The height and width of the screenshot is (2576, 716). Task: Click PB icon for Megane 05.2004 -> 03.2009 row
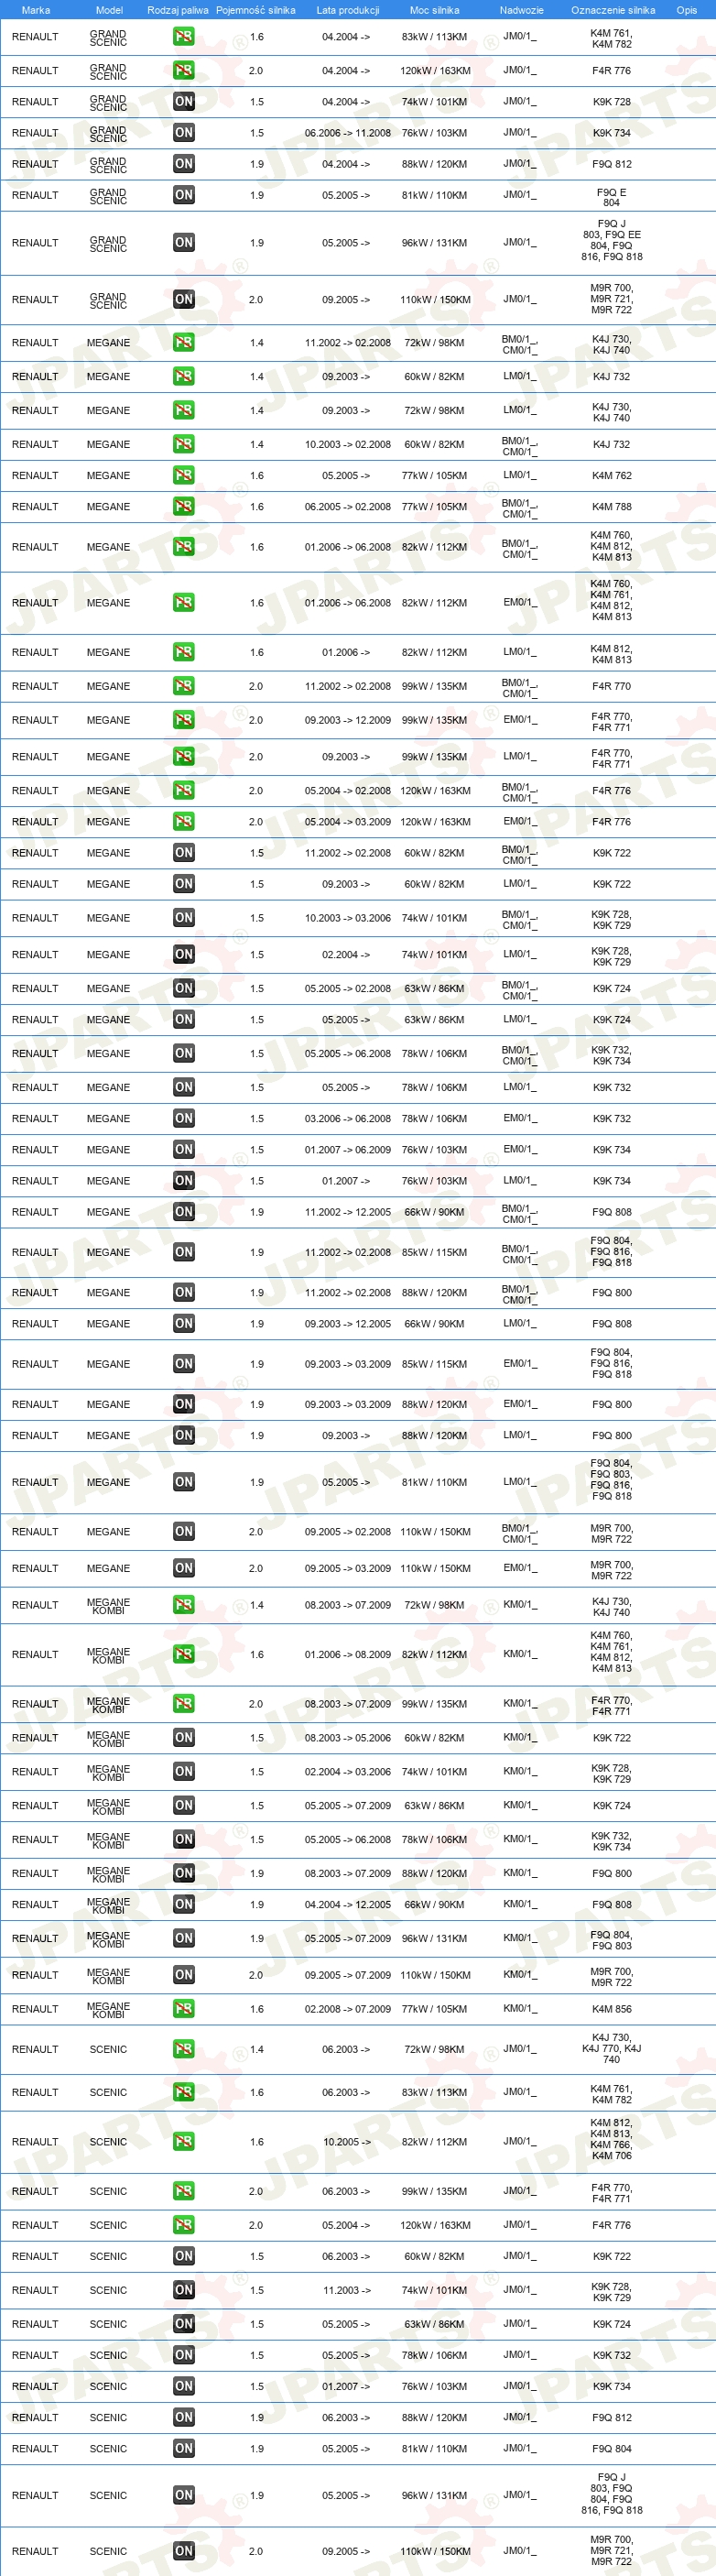point(184,822)
